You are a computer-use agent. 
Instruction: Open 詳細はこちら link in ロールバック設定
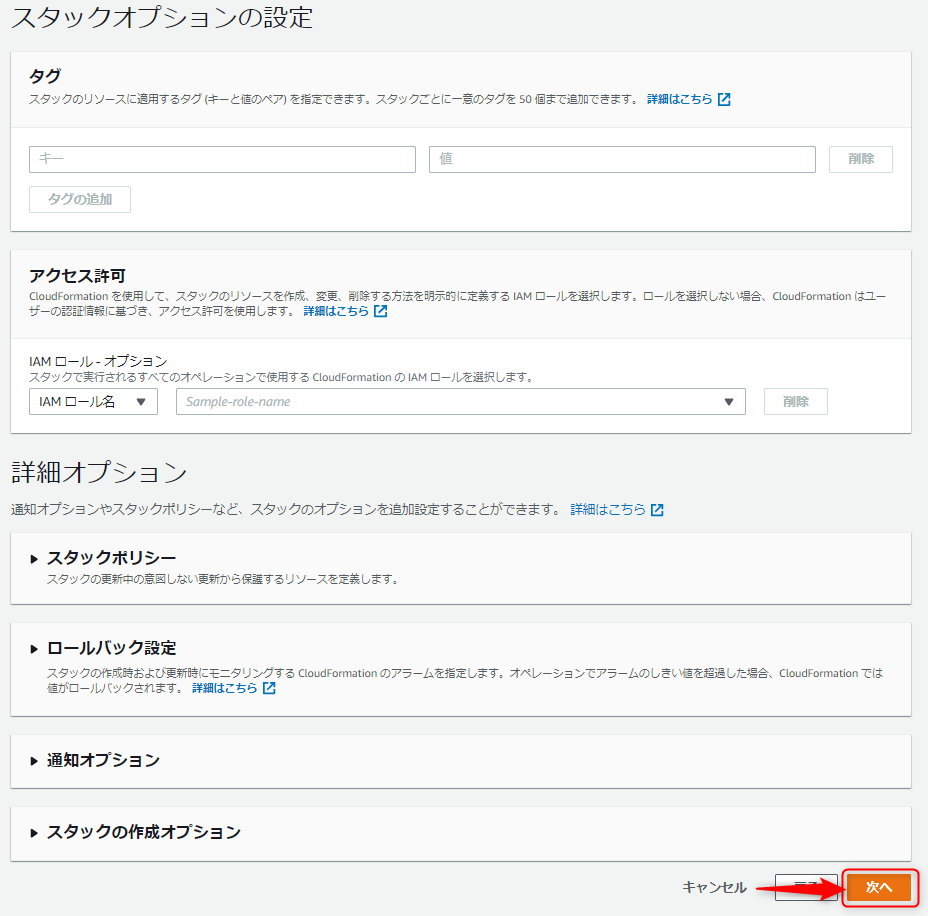(x=225, y=688)
